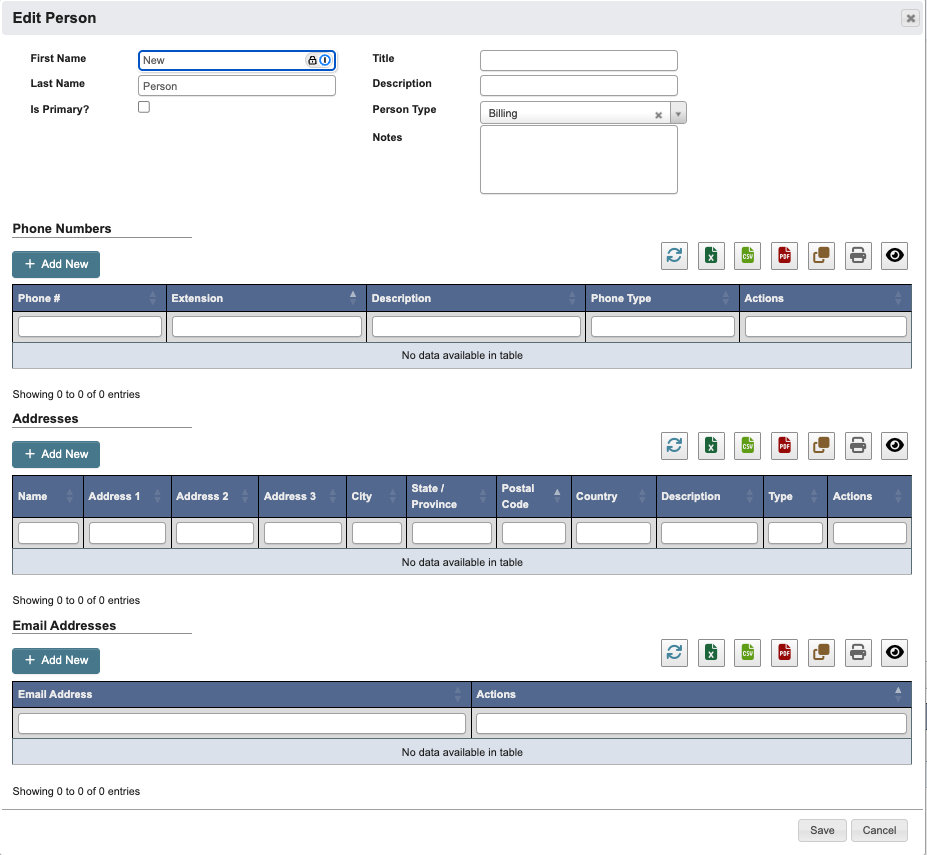Print the Phone Numbers table

(858, 256)
